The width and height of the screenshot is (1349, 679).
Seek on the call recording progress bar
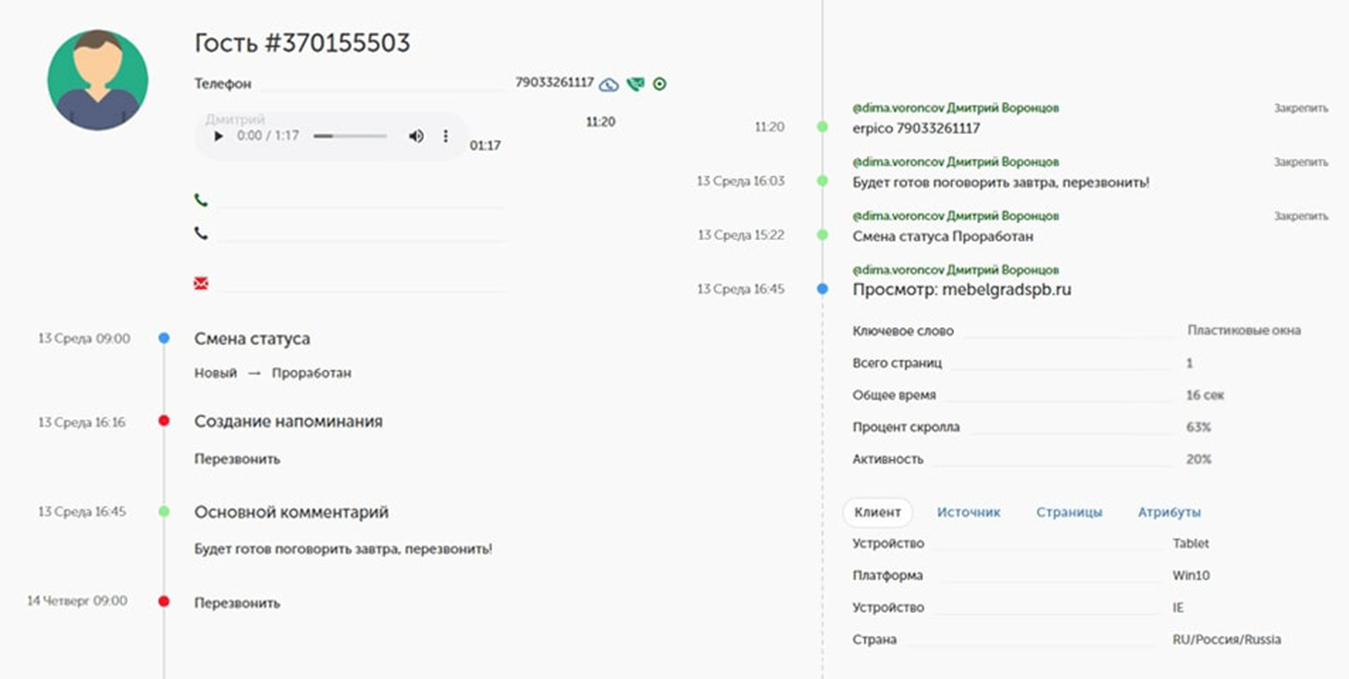coord(350,136)
